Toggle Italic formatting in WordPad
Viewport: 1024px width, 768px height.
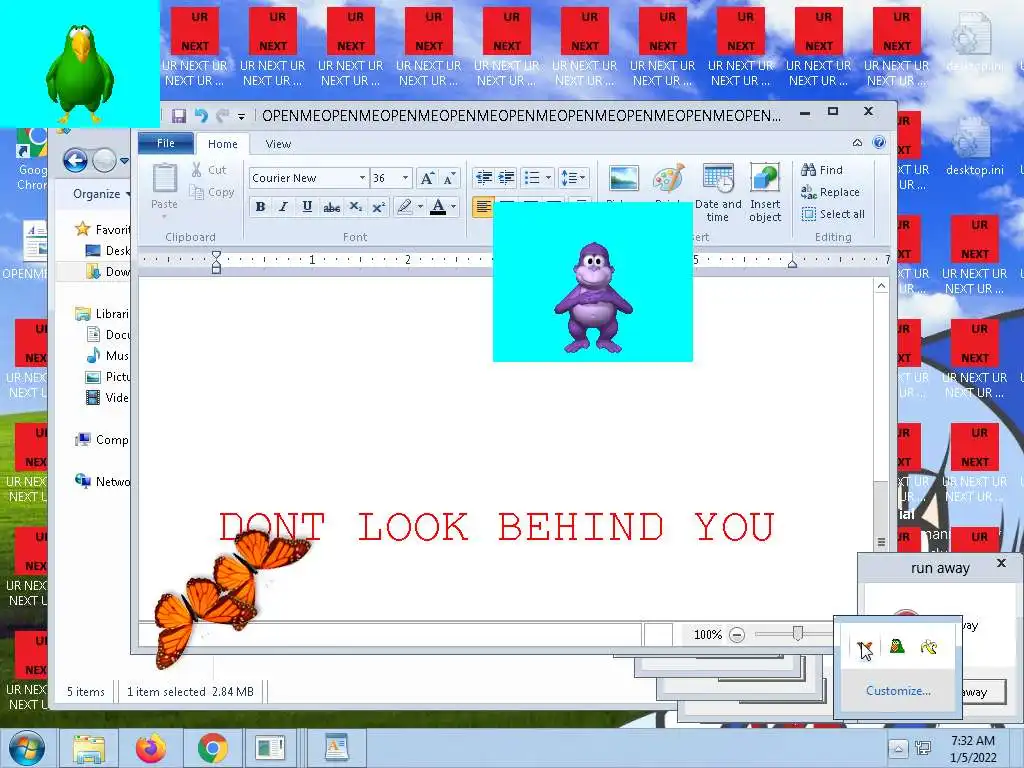283,207
